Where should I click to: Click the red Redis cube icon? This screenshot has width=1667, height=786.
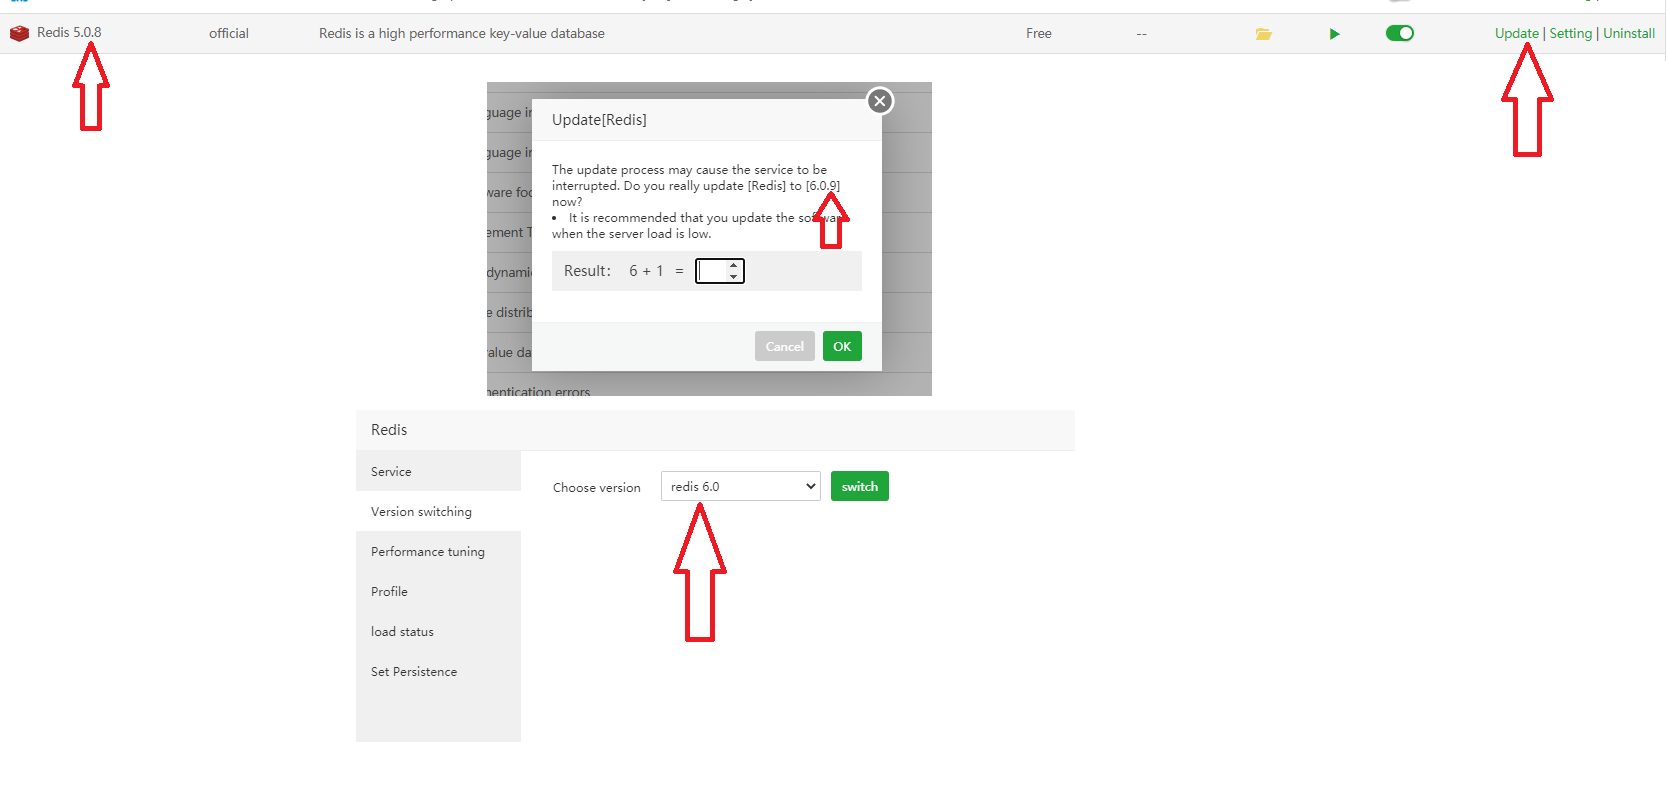19,33
